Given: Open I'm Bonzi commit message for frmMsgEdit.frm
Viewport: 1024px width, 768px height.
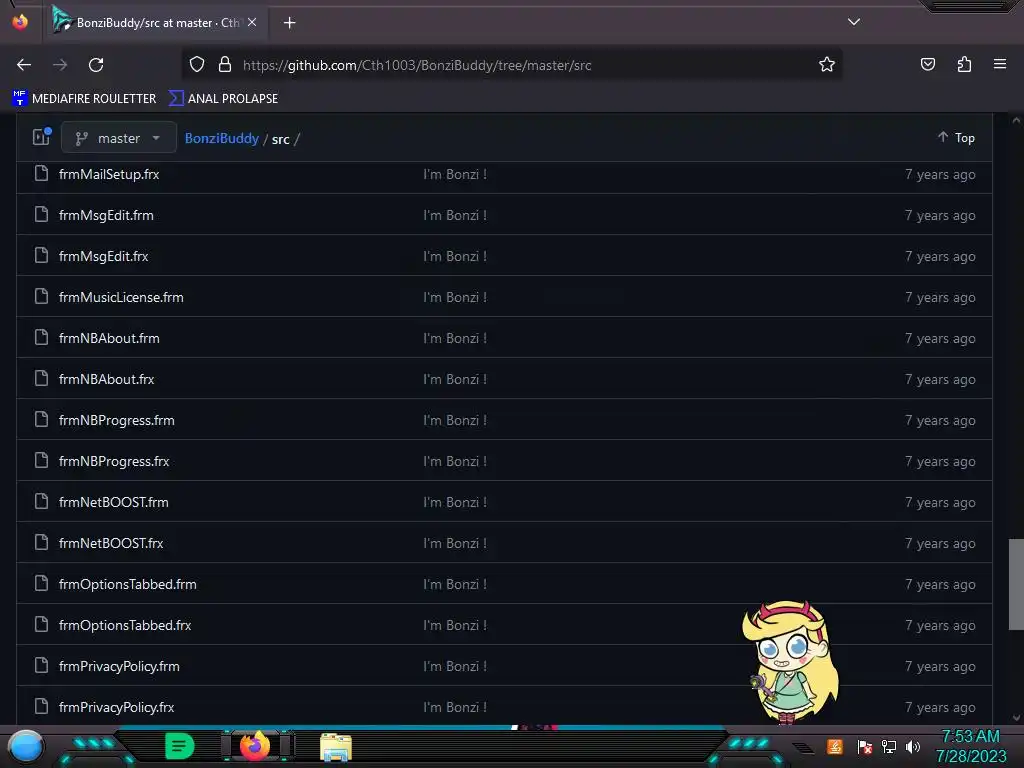Looking at the screenshot, I should pyautogui.click(x=455, y=216).
